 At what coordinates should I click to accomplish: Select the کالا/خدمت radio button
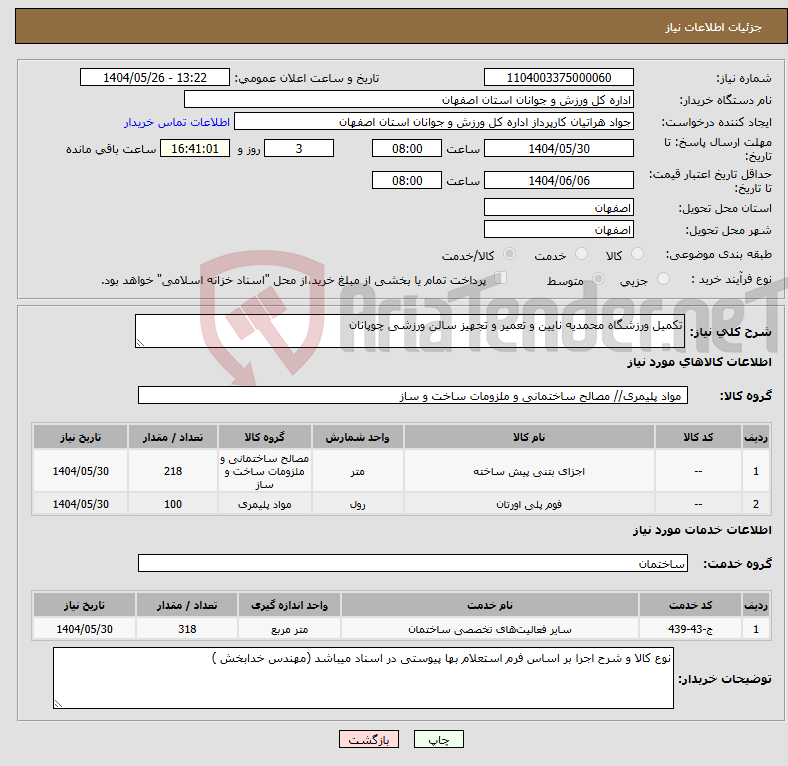coord(509,254)
